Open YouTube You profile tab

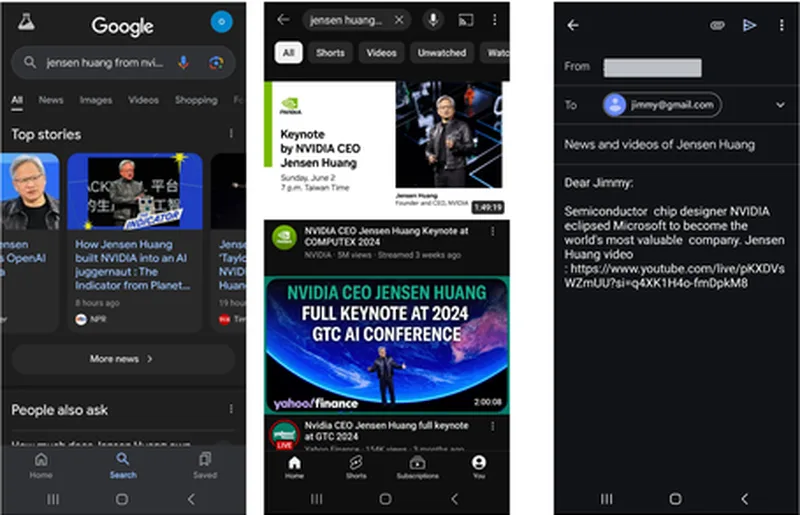tap(479, 467)
